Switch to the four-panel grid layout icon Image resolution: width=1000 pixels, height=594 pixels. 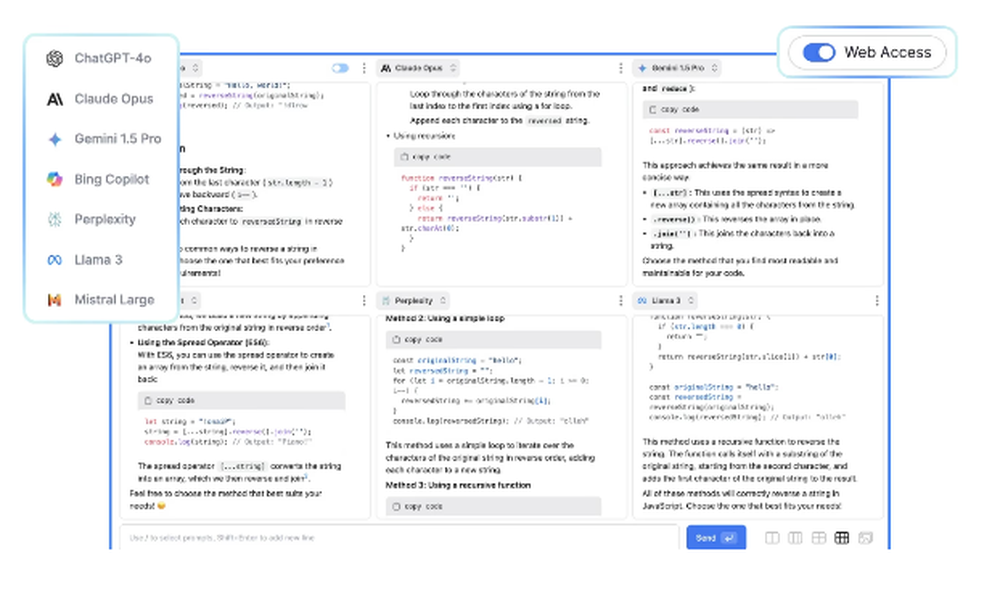point(819,538)
